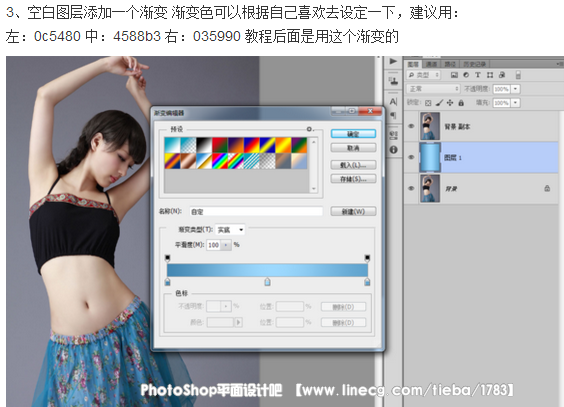Lock position move icon
564x407 pixels.
click(450, 103)
